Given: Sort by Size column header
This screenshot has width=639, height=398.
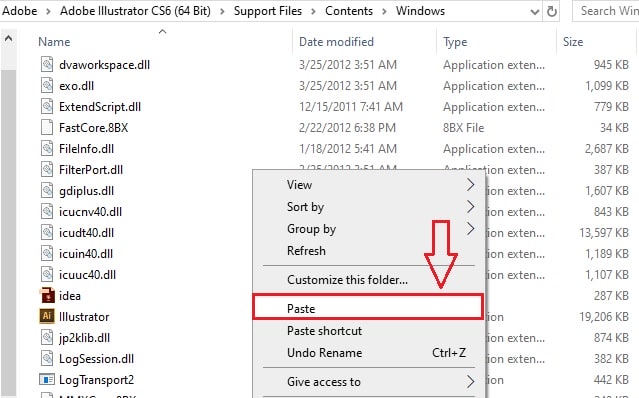Looking at the screenshot, I should pos(573,42).
